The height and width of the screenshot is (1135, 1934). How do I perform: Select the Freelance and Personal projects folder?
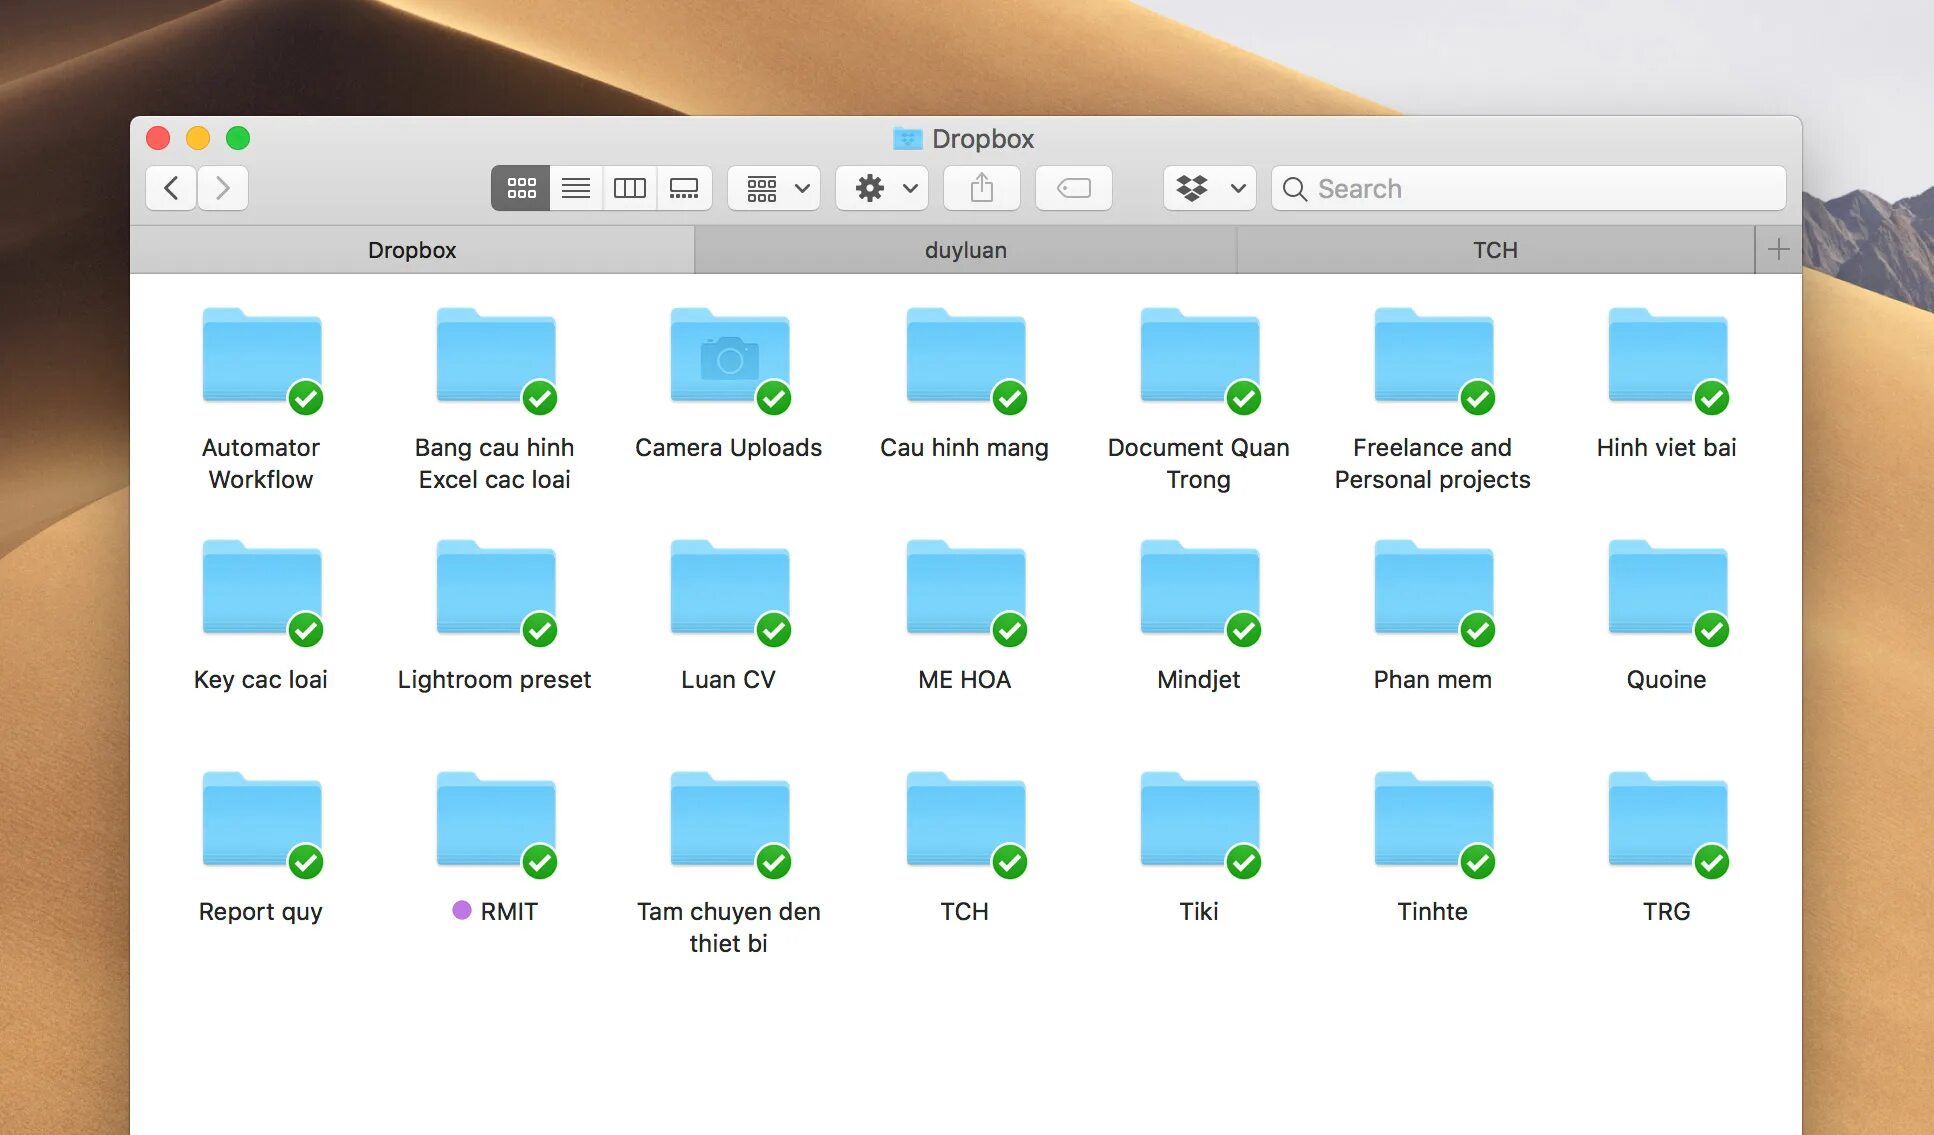point(1432,358)
